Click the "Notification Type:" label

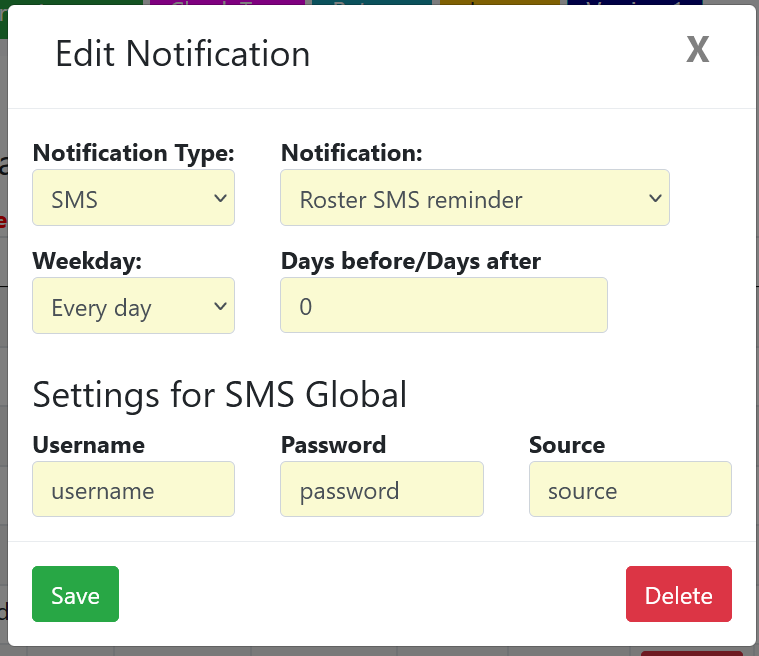(134, 153)
